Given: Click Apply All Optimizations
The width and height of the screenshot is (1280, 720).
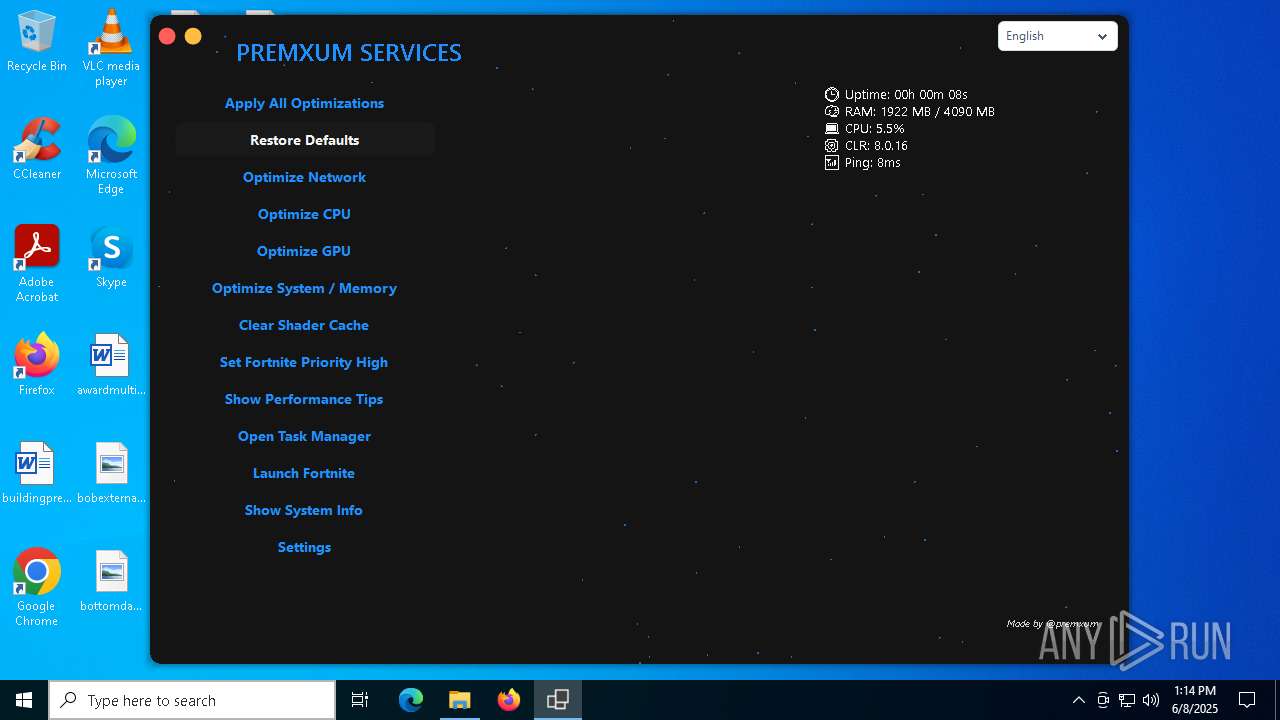Looking at the screenshot, I should (304, 103).
